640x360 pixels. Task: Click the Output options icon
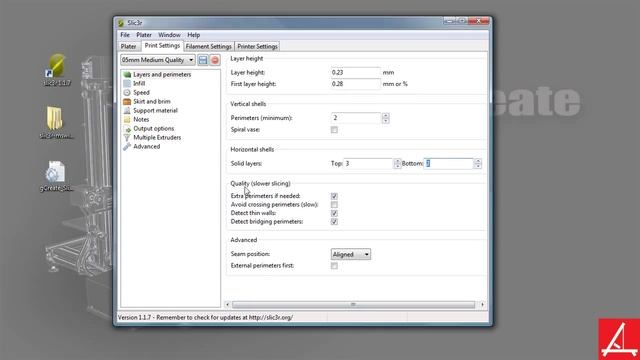click(127, 129)
